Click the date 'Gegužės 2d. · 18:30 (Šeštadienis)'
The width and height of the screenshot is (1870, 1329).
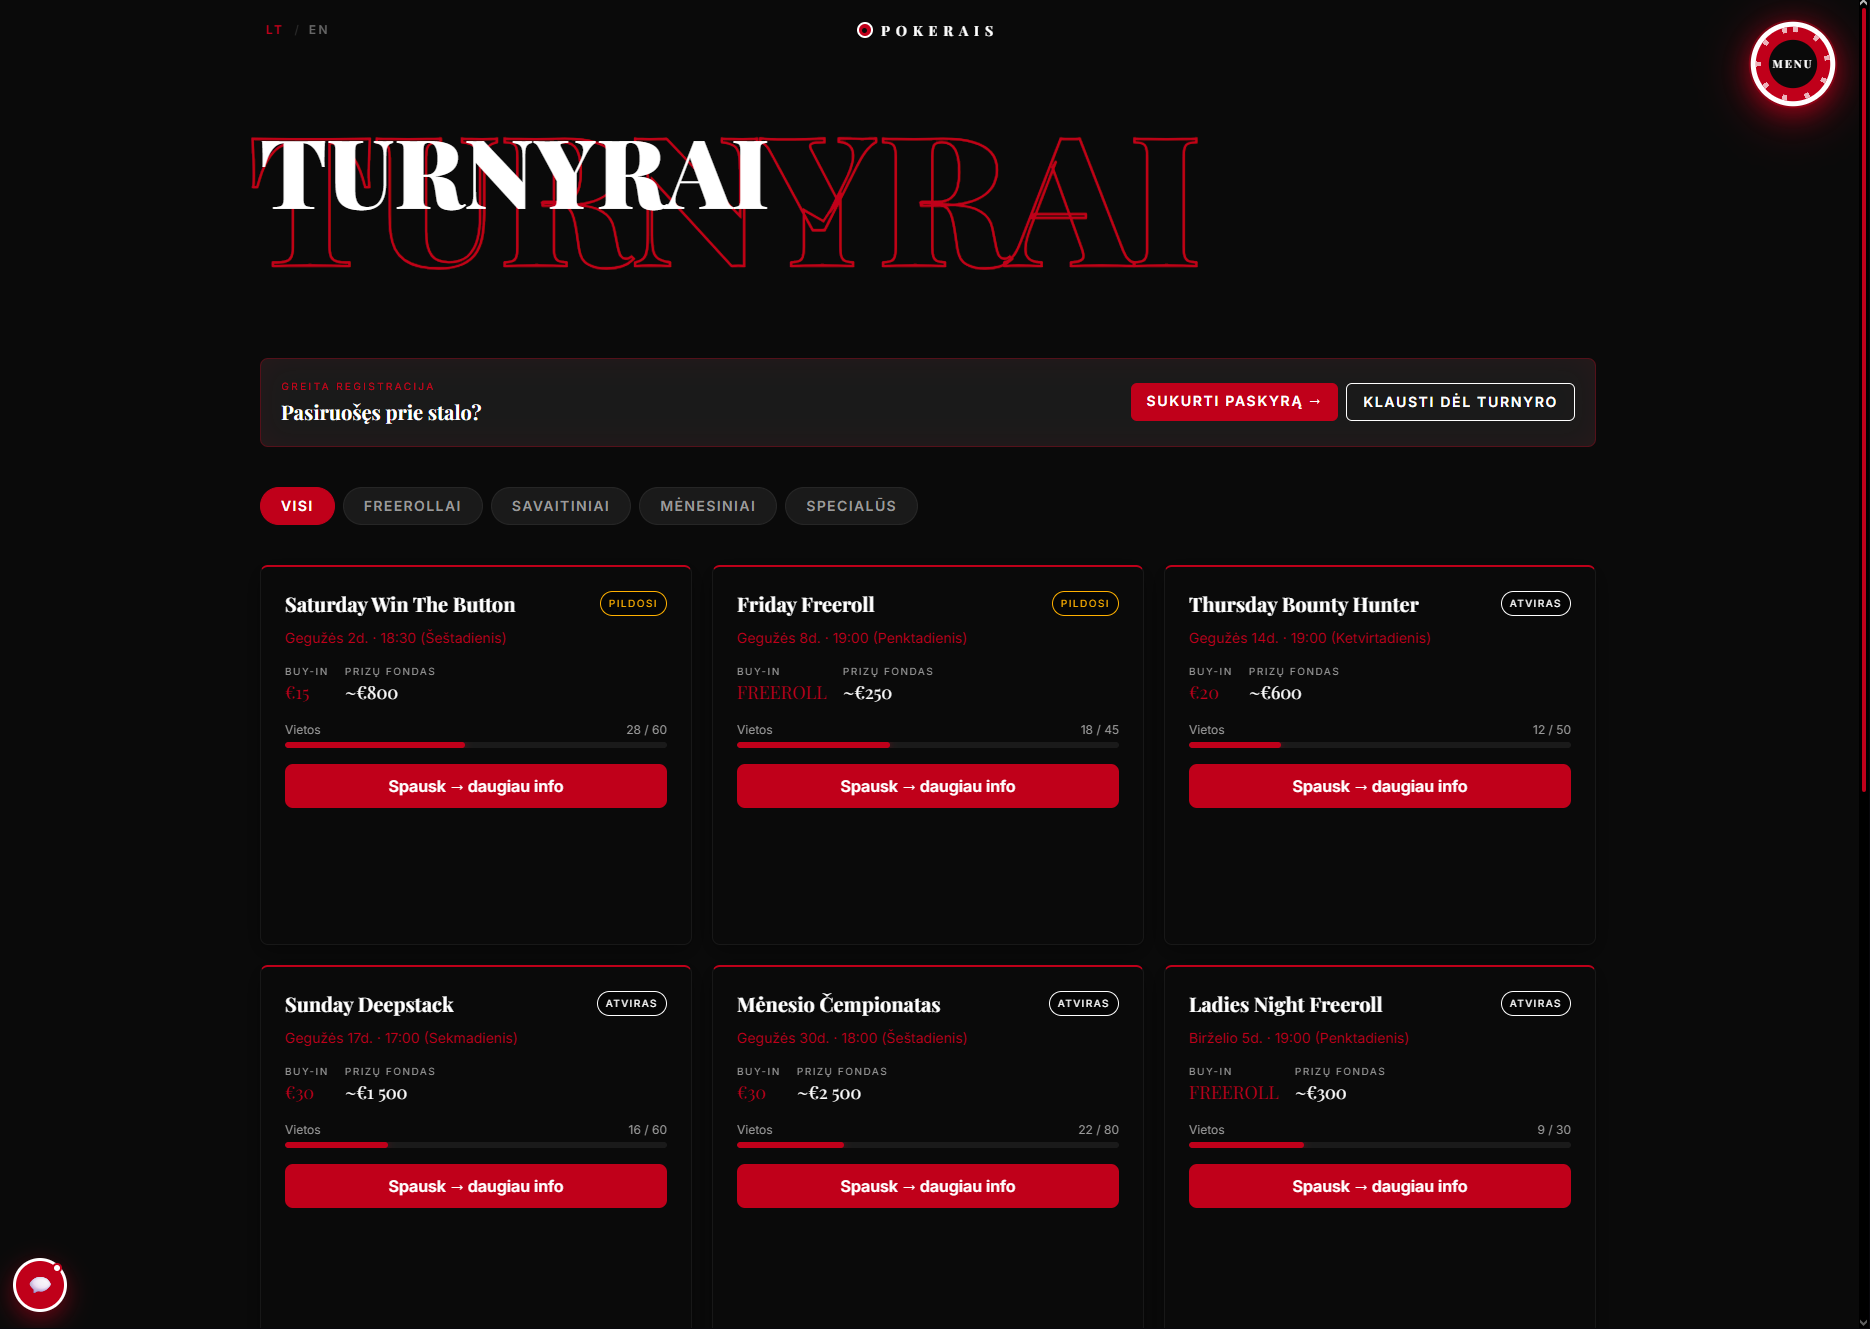(x=396, y=638)
